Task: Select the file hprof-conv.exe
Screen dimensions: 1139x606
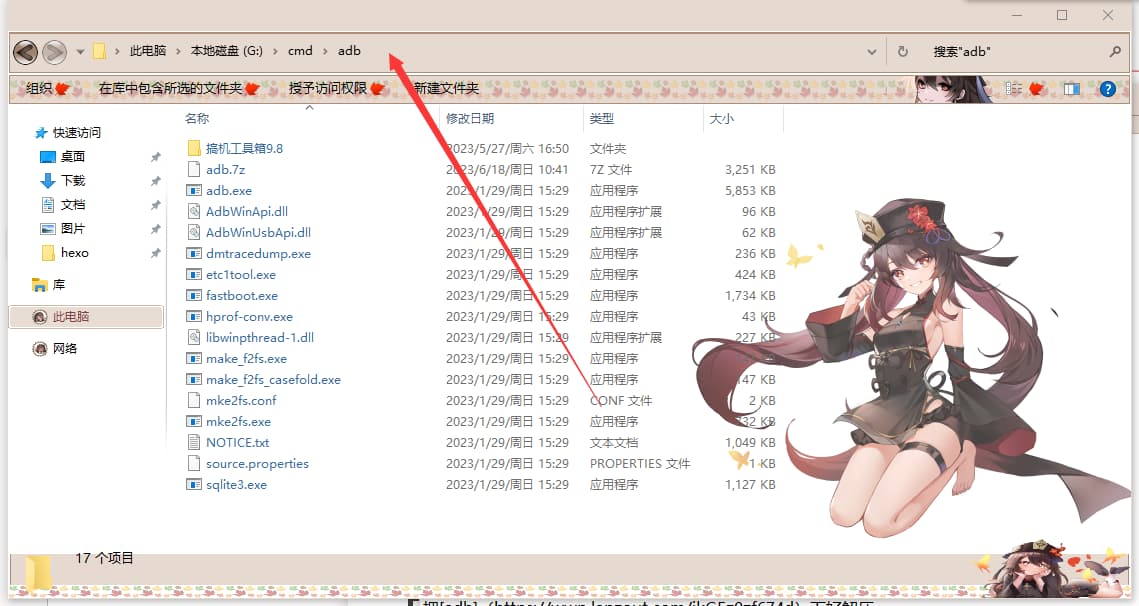Action: click(249, 317)
